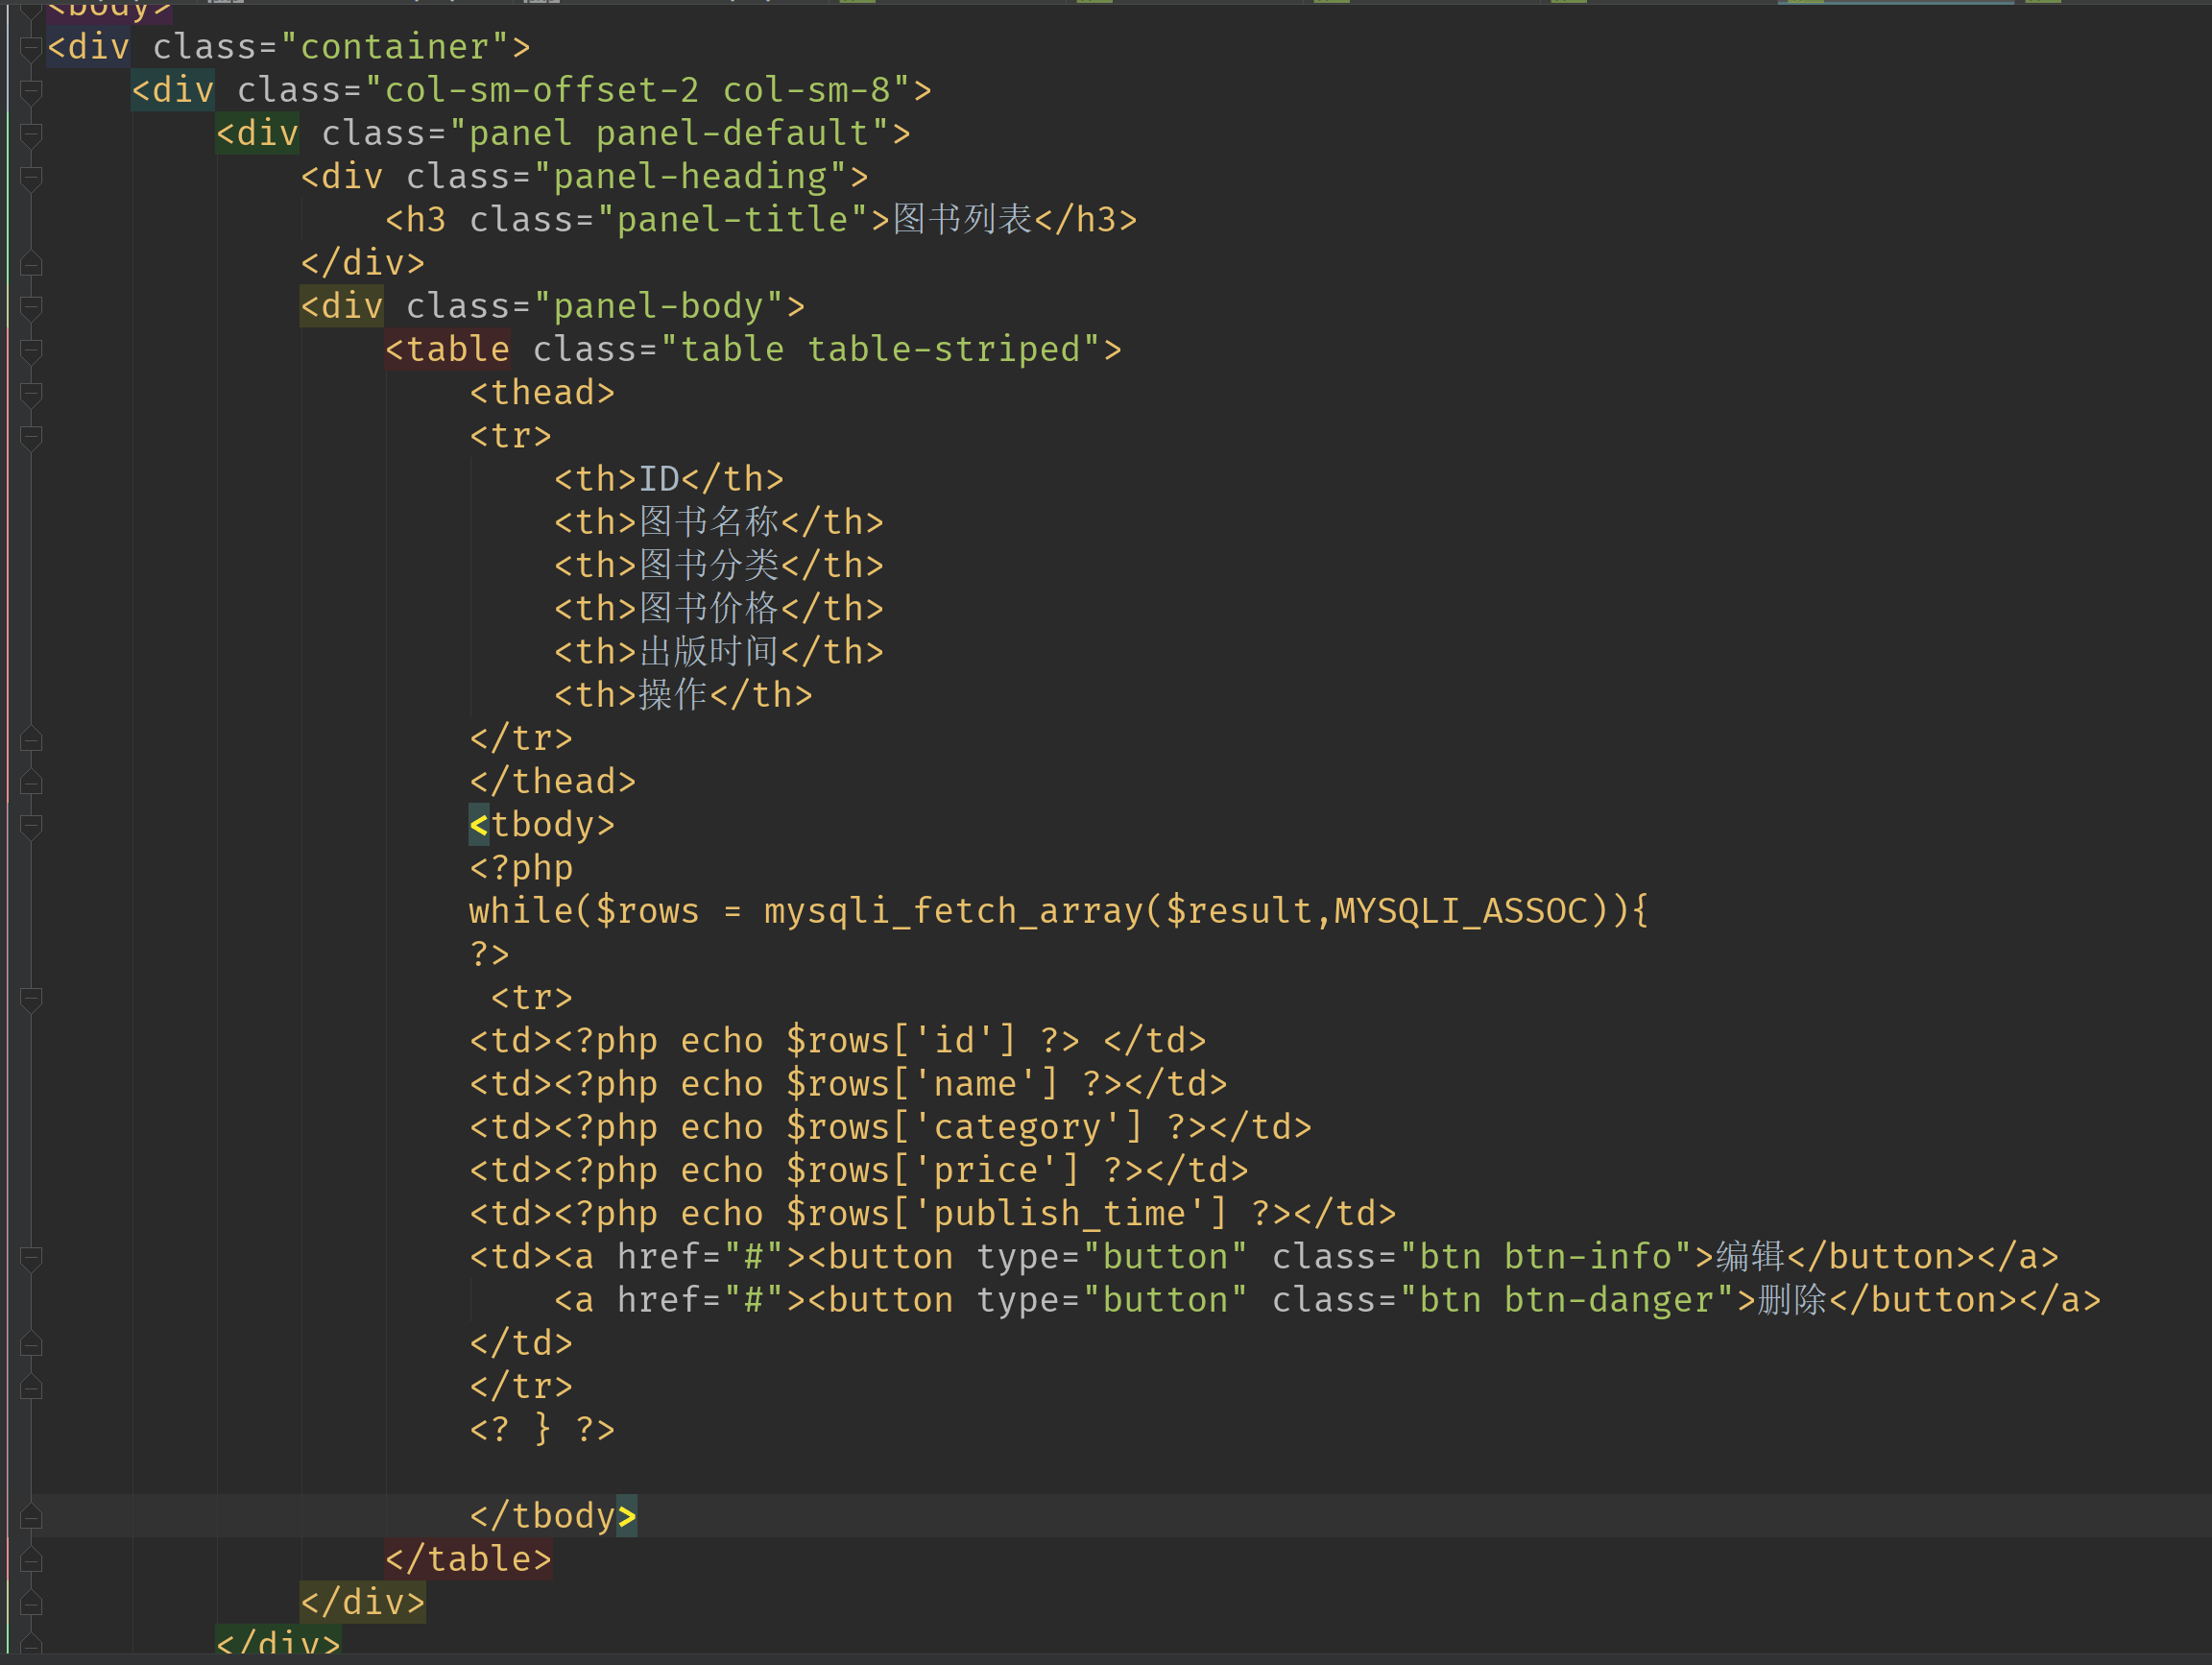Click the highlighted </table> closing tag
The height and width of the screenshot is (1665, 2212).
pos(468,1558)
